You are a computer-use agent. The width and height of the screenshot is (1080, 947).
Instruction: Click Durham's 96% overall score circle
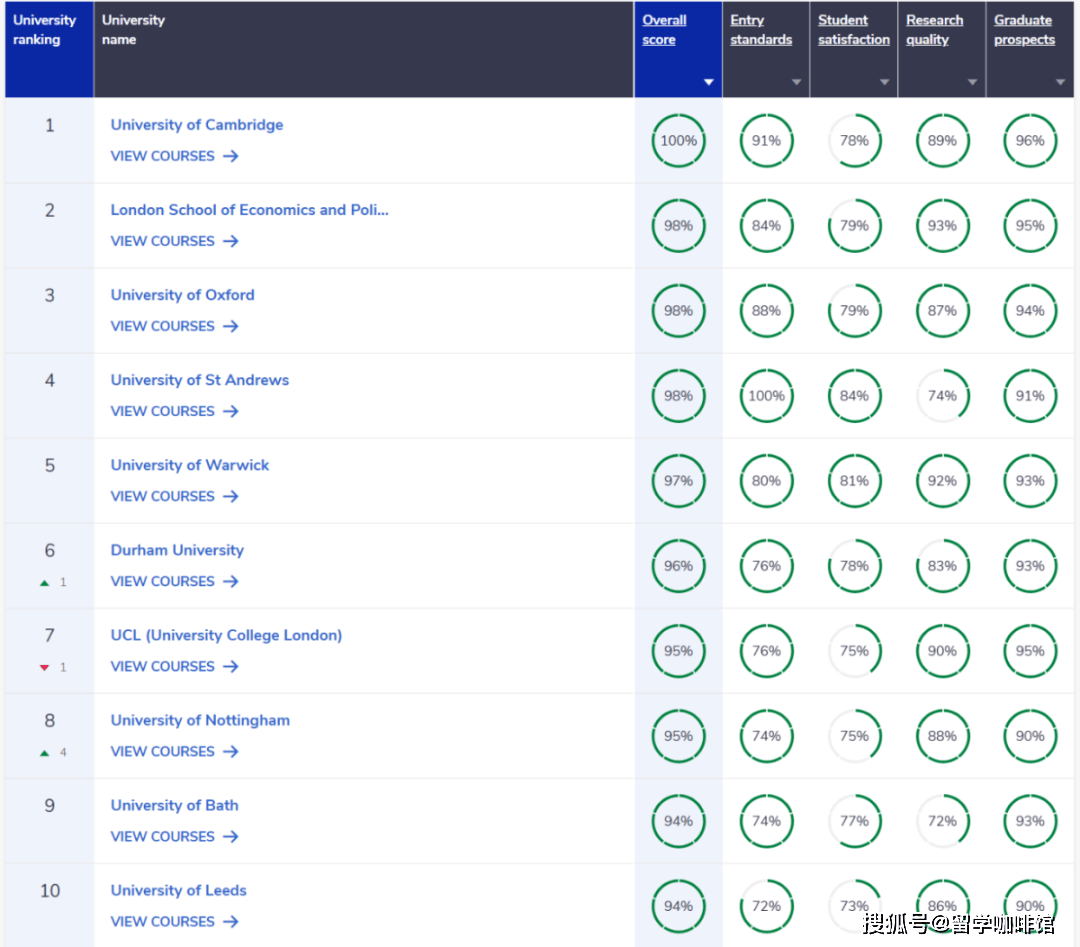point(678,566)
